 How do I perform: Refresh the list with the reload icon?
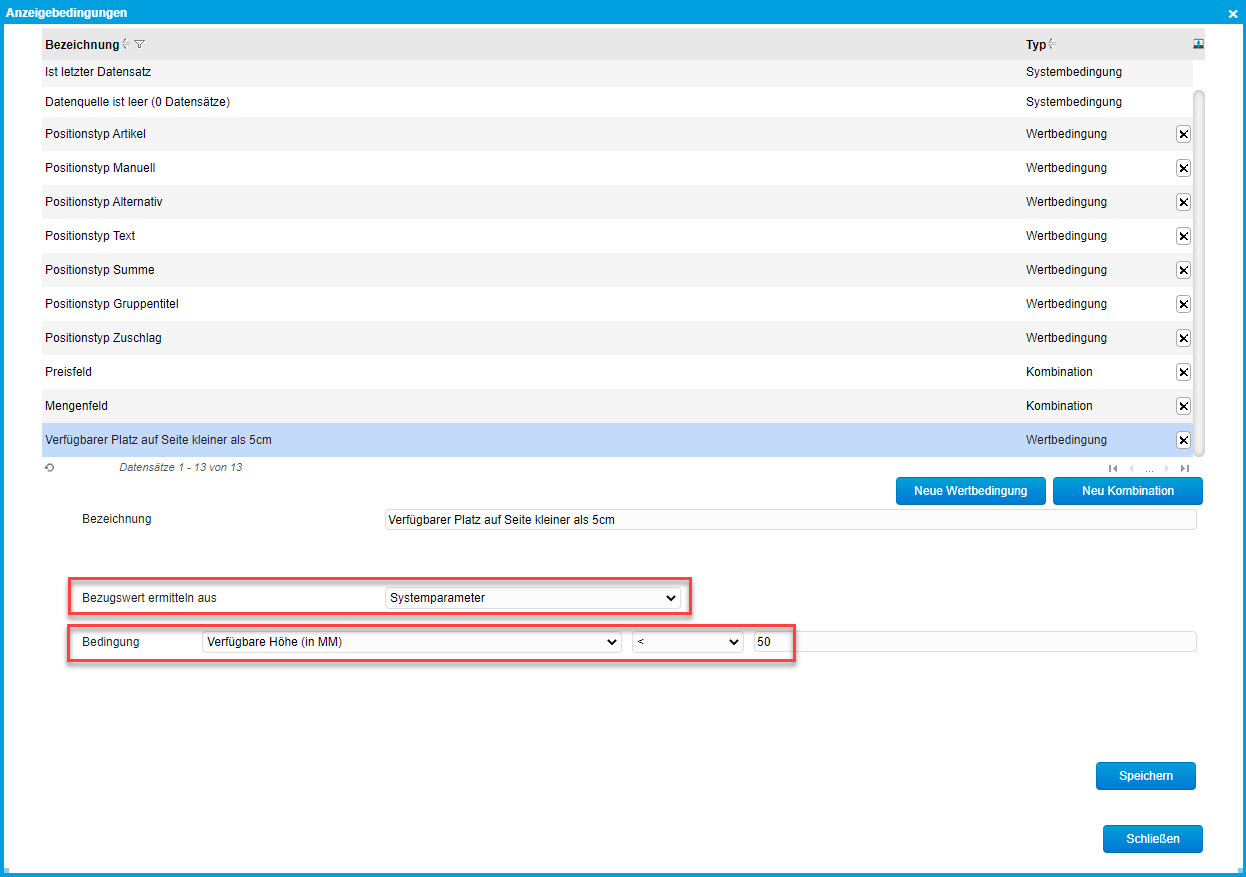[49, 467]
